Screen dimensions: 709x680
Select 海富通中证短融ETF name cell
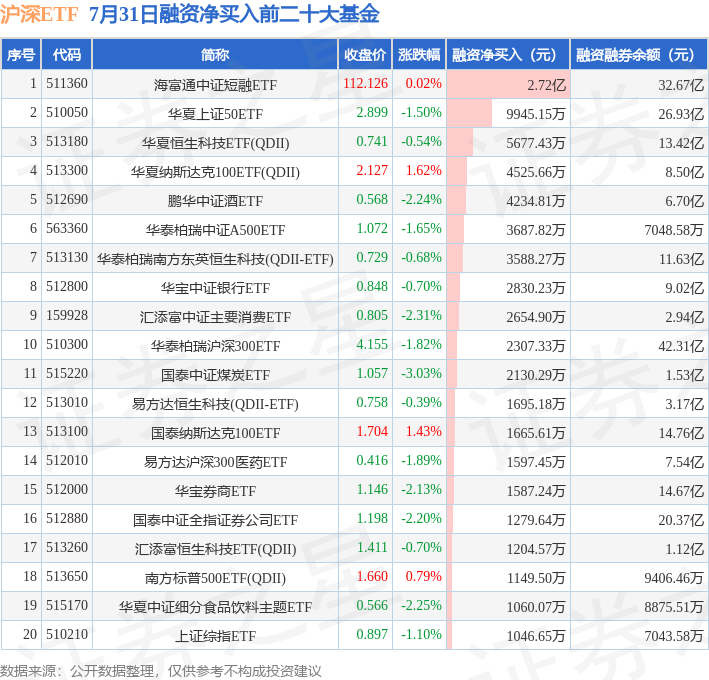click(215, 85)
